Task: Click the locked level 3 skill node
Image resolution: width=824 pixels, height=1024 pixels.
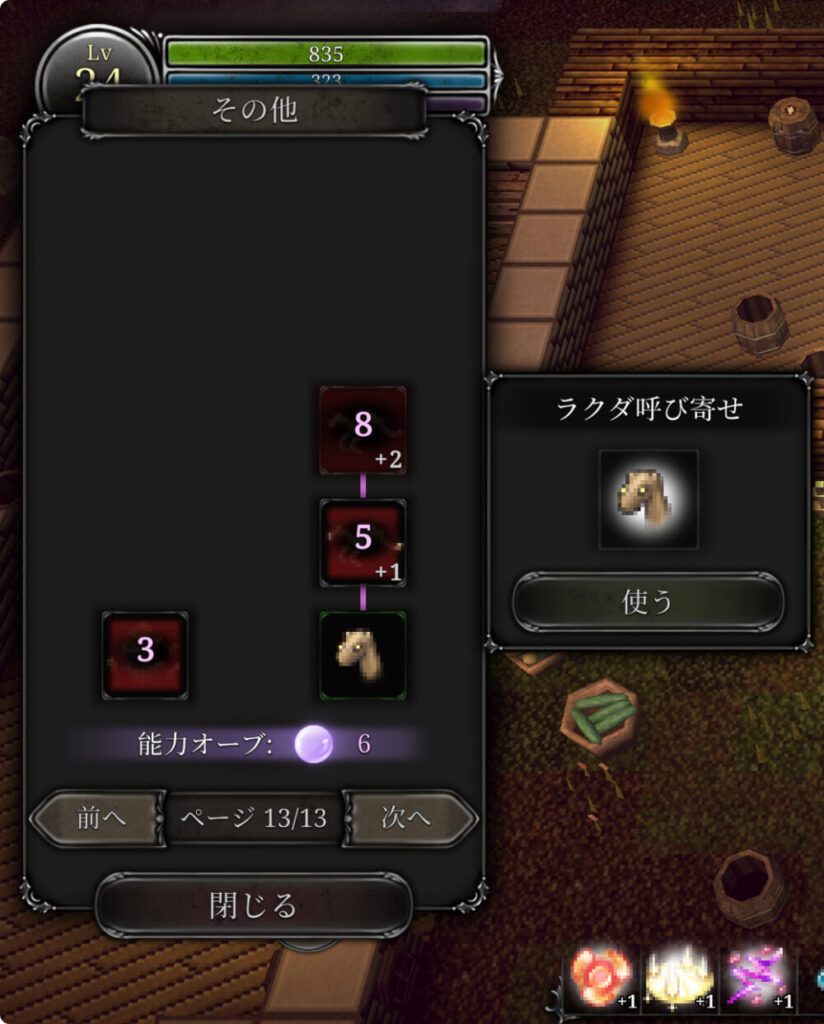Action: click(145, 656)
